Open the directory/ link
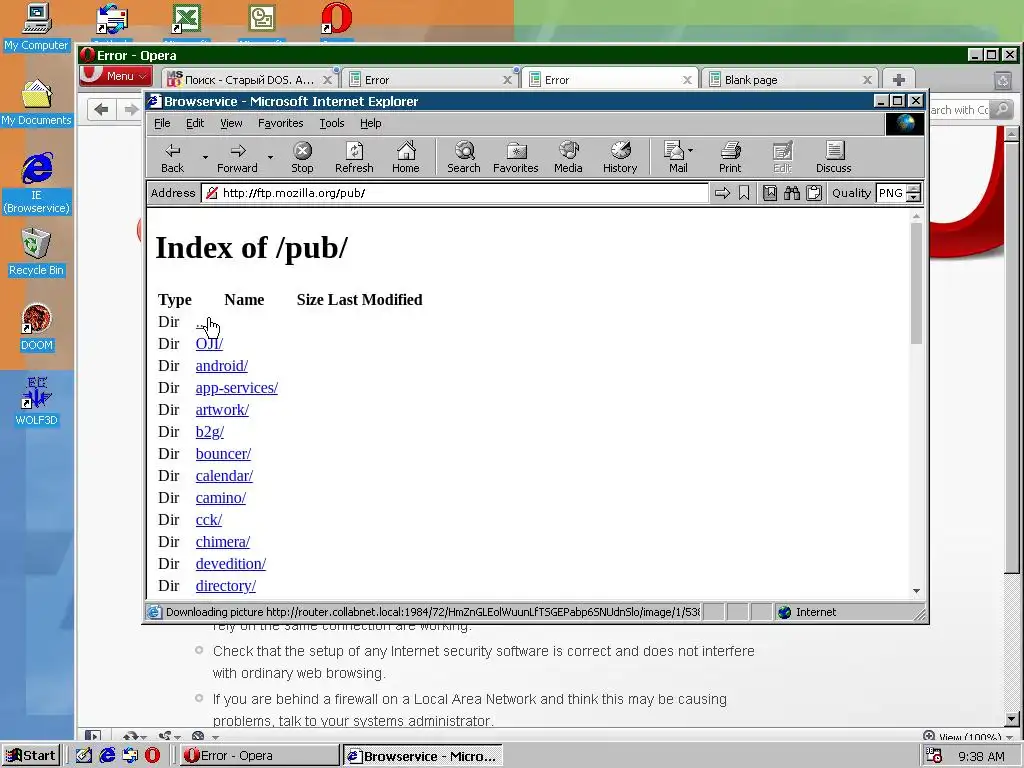This screenshot has width=1024, height=768. [x=226, y=586]
